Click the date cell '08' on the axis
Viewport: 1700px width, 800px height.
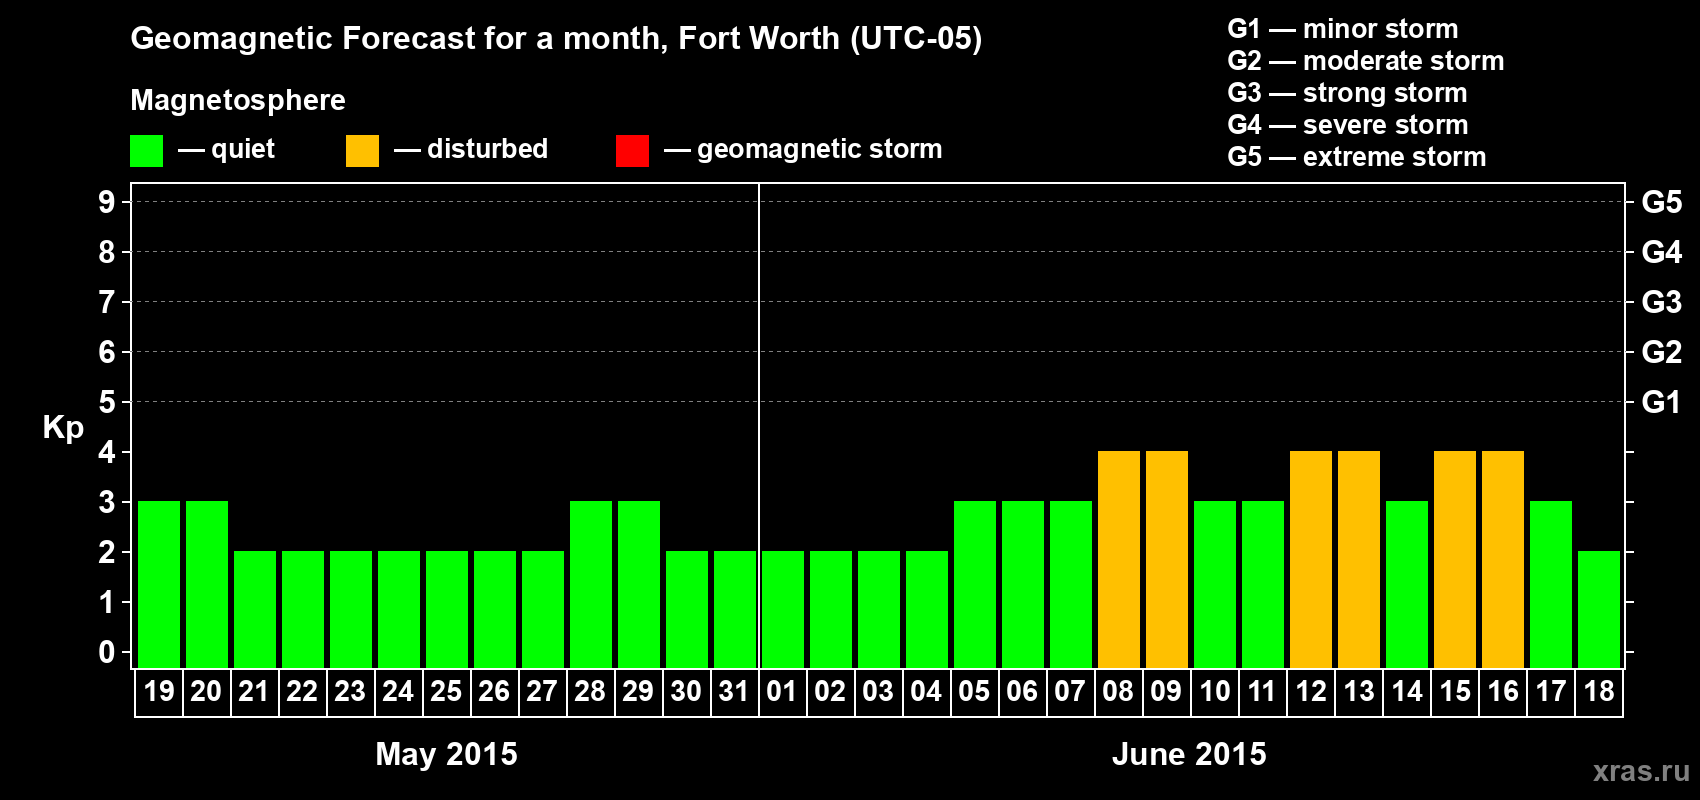pos(1118,692)
